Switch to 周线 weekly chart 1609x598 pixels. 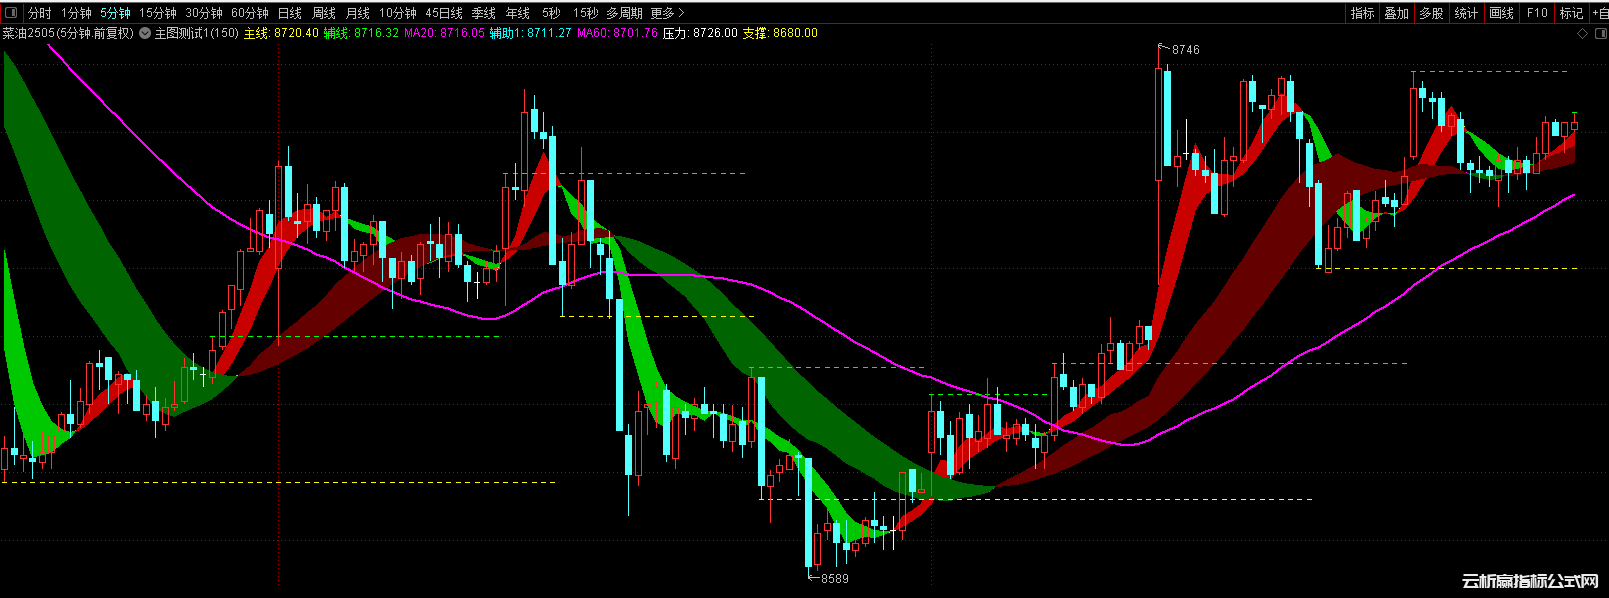[x=324, y=13]
